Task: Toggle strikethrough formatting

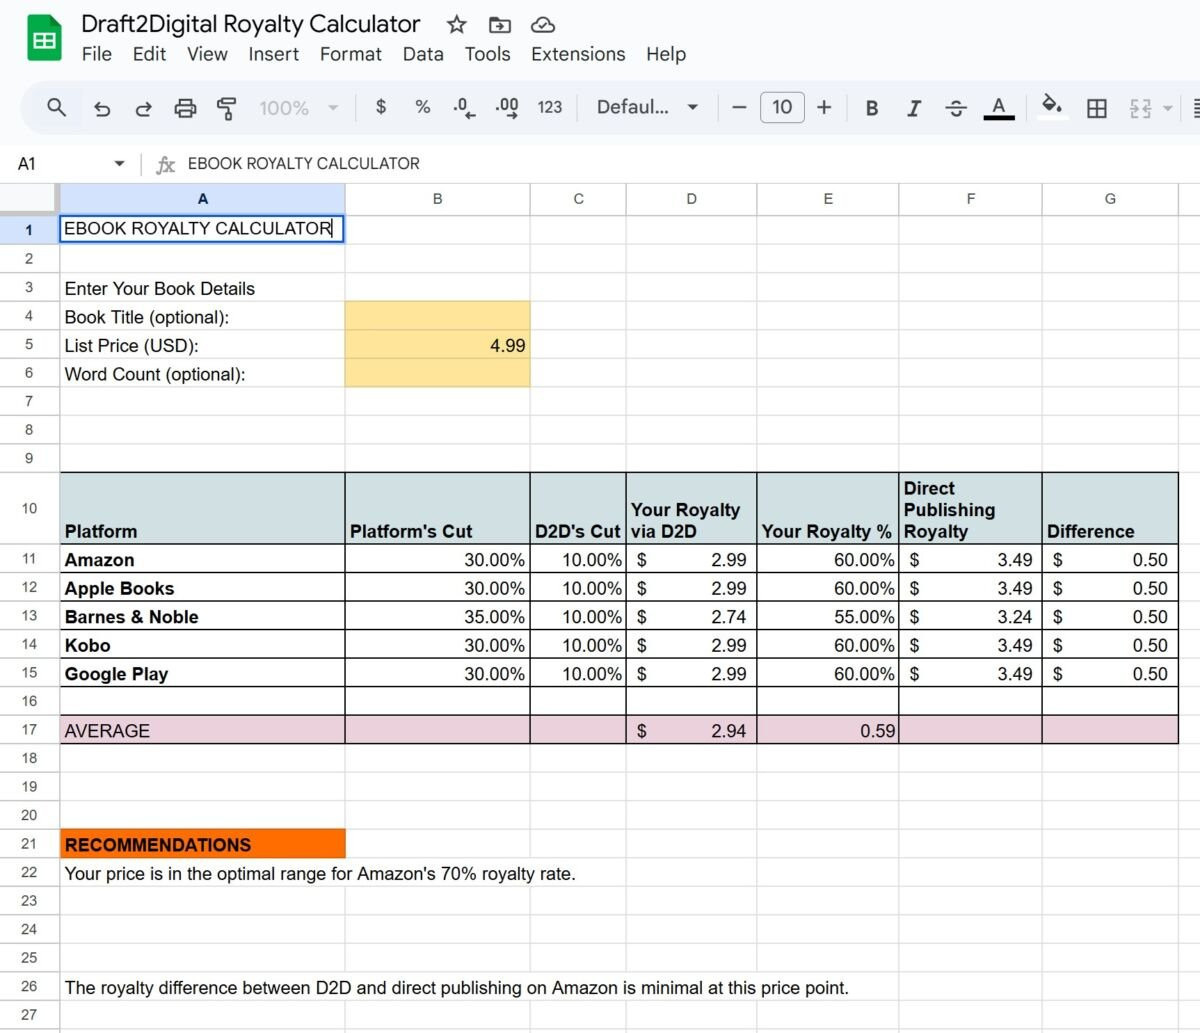Action: [x=956, y=107]
